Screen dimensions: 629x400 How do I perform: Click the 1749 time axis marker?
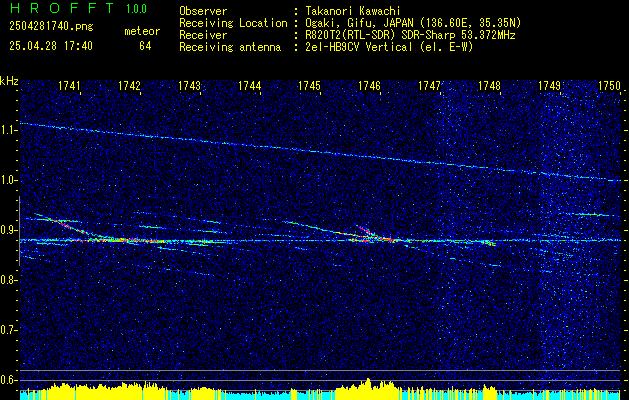[x=549, y=86]
